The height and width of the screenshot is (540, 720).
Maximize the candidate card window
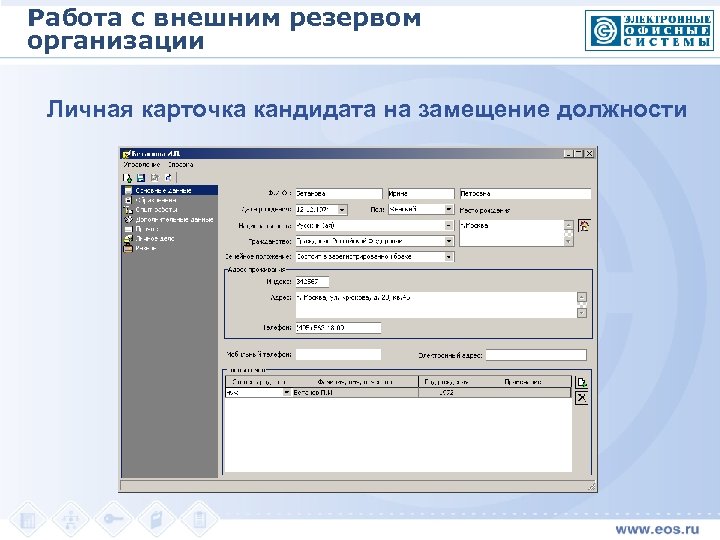pos(579,154)
